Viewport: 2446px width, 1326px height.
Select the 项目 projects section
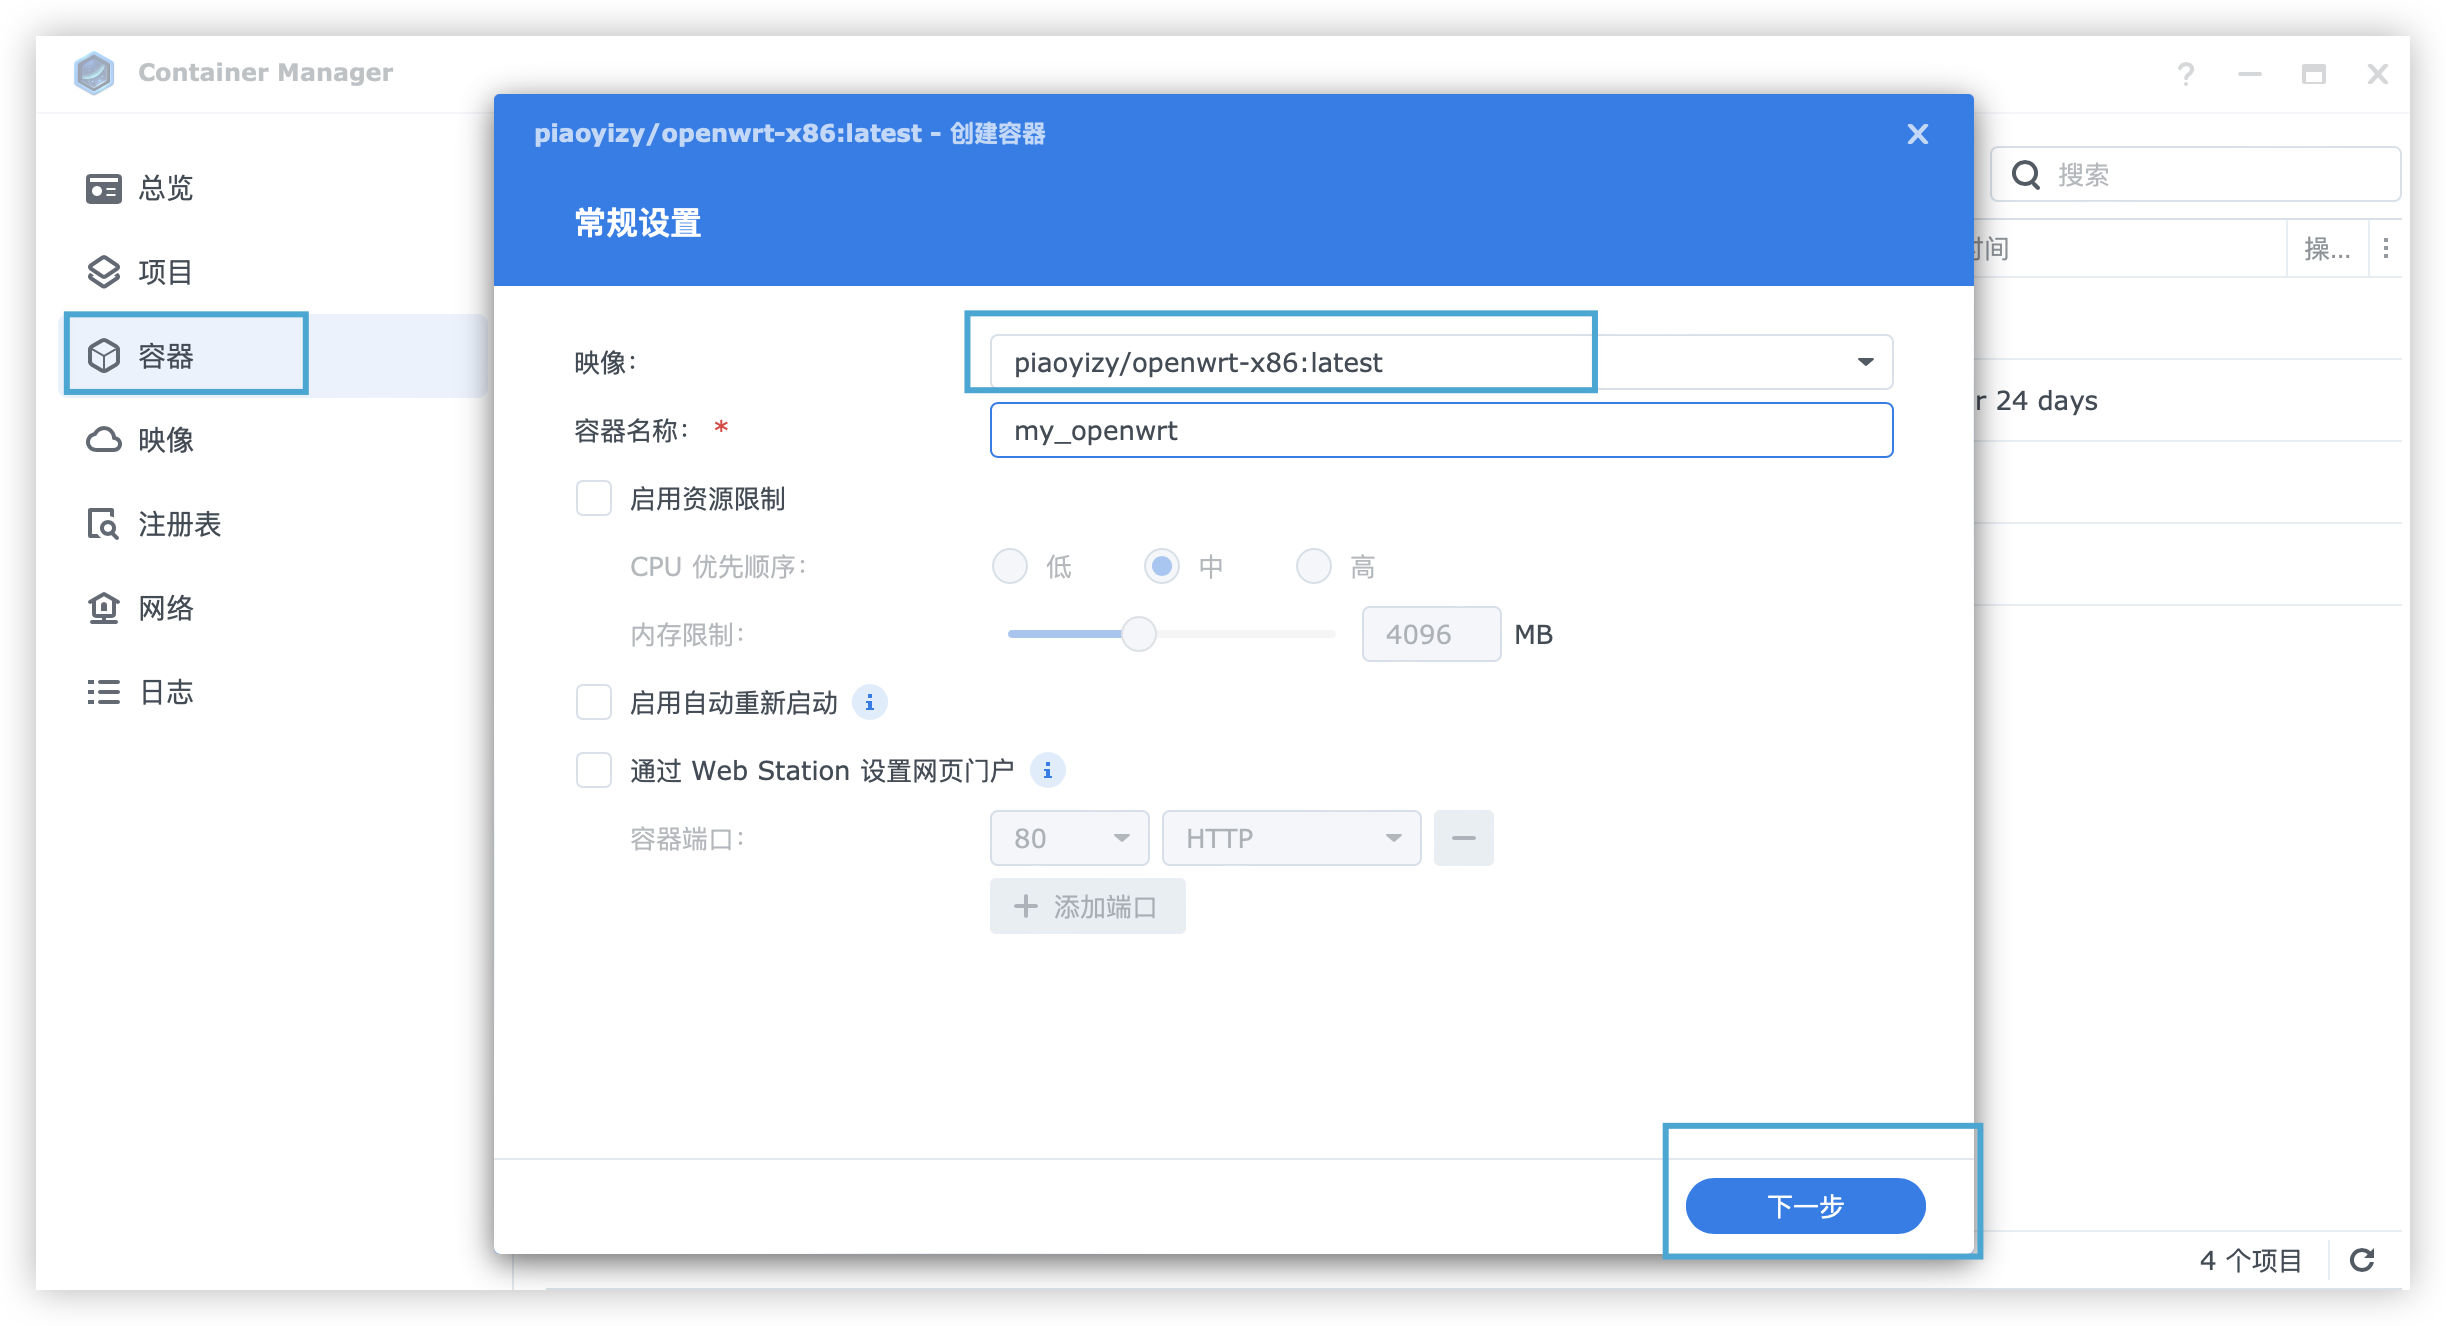point(164,272)
